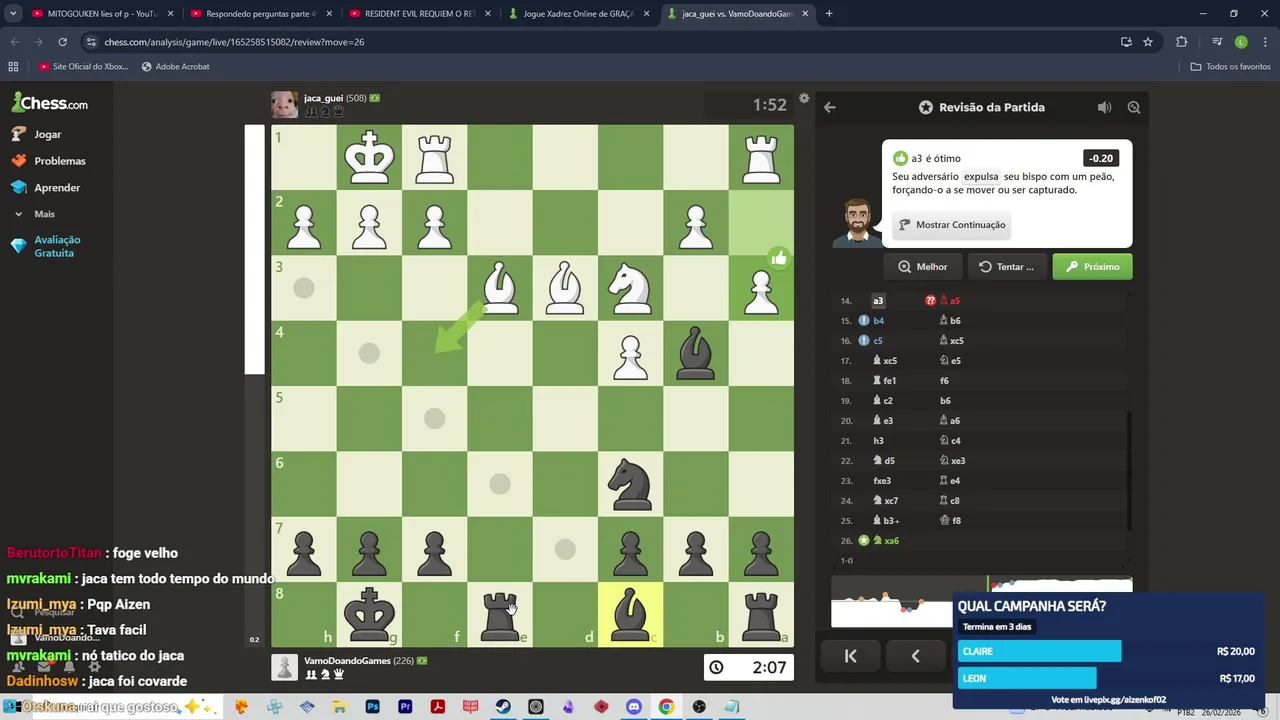This screenshot has height=720, width=1280.
Task: Toggle the coach voice sound
Action: coord(1104,107)
